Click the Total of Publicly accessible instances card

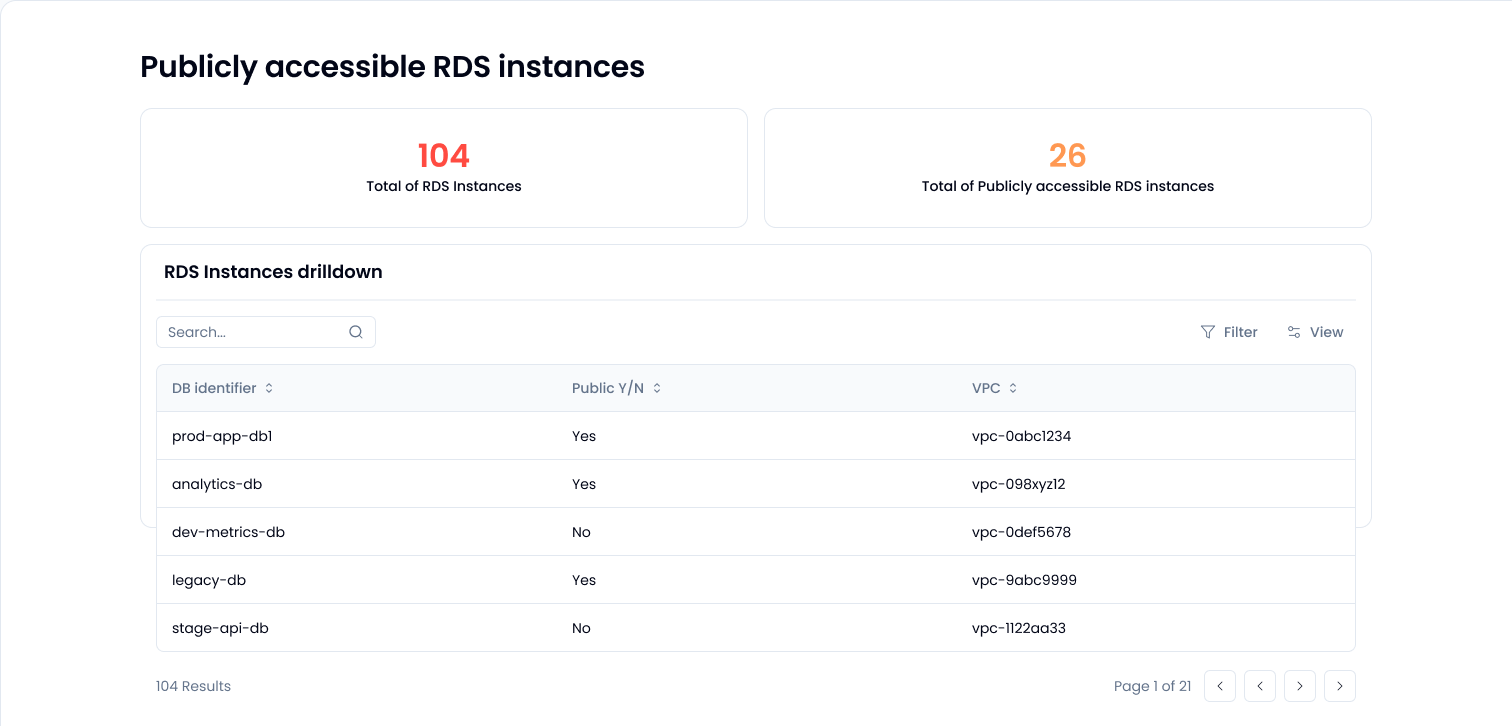[x=1067, y=168]
